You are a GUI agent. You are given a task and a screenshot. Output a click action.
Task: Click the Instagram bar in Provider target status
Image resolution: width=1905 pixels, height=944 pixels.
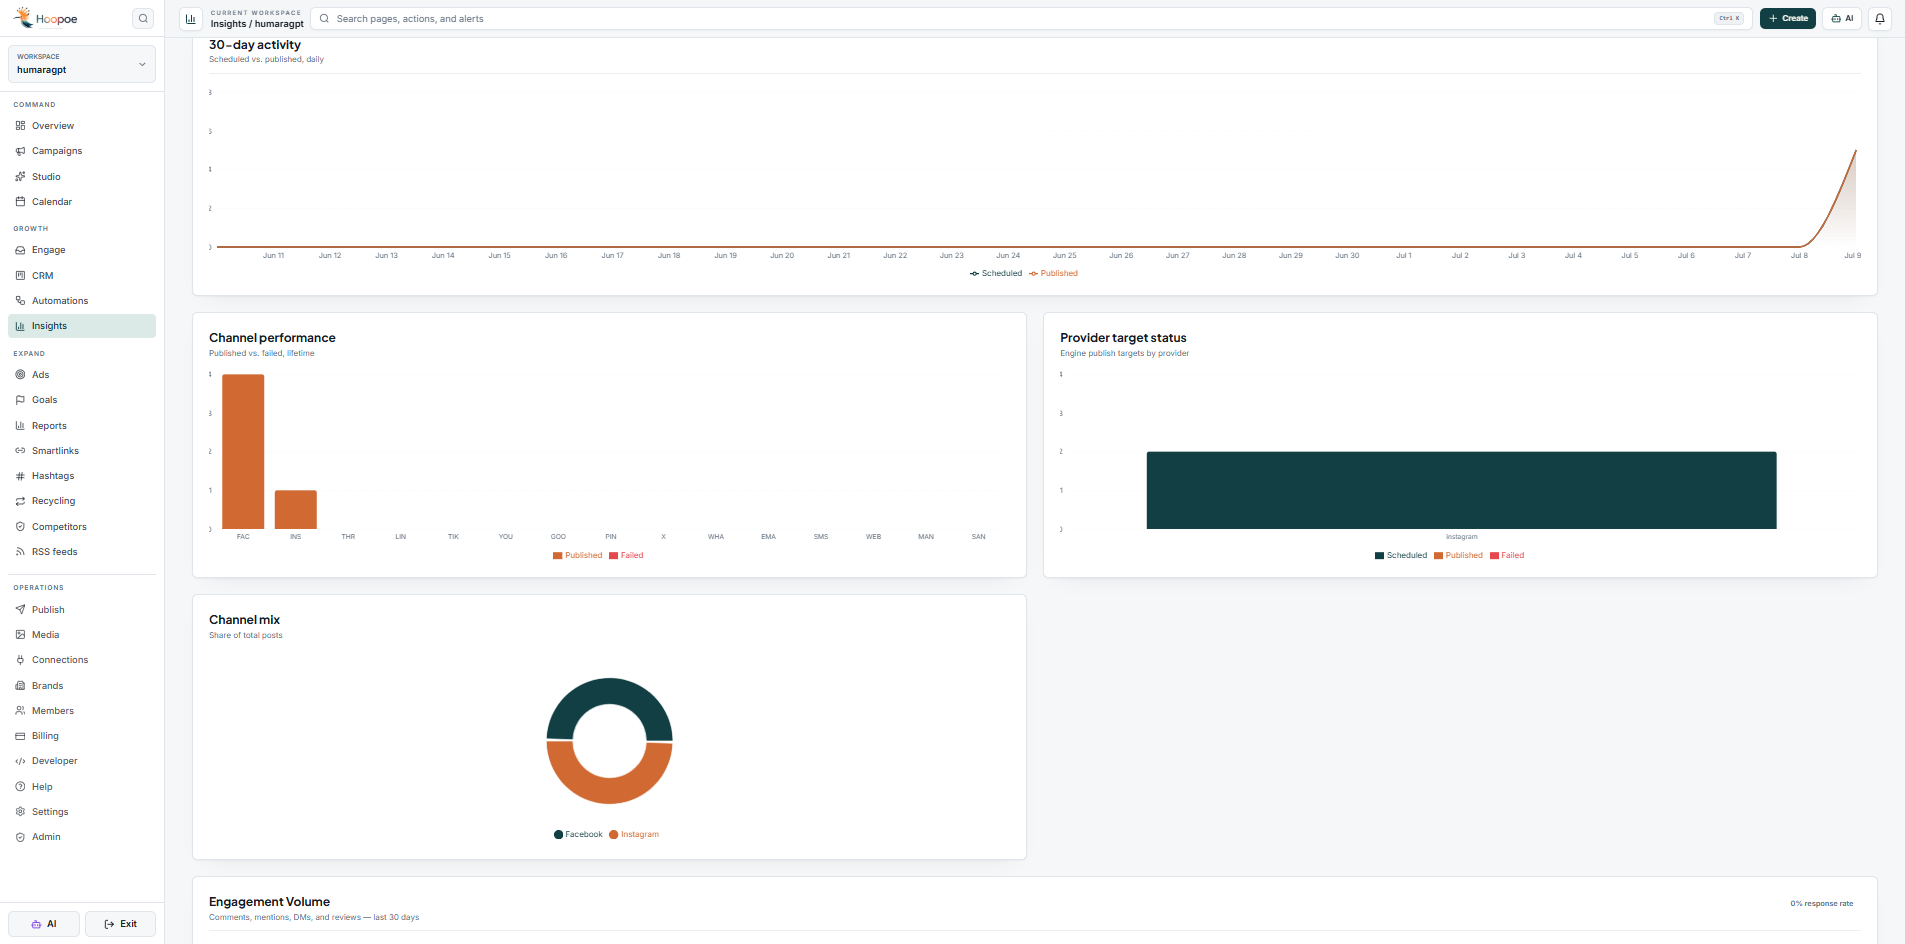[x=1461, y=490]
